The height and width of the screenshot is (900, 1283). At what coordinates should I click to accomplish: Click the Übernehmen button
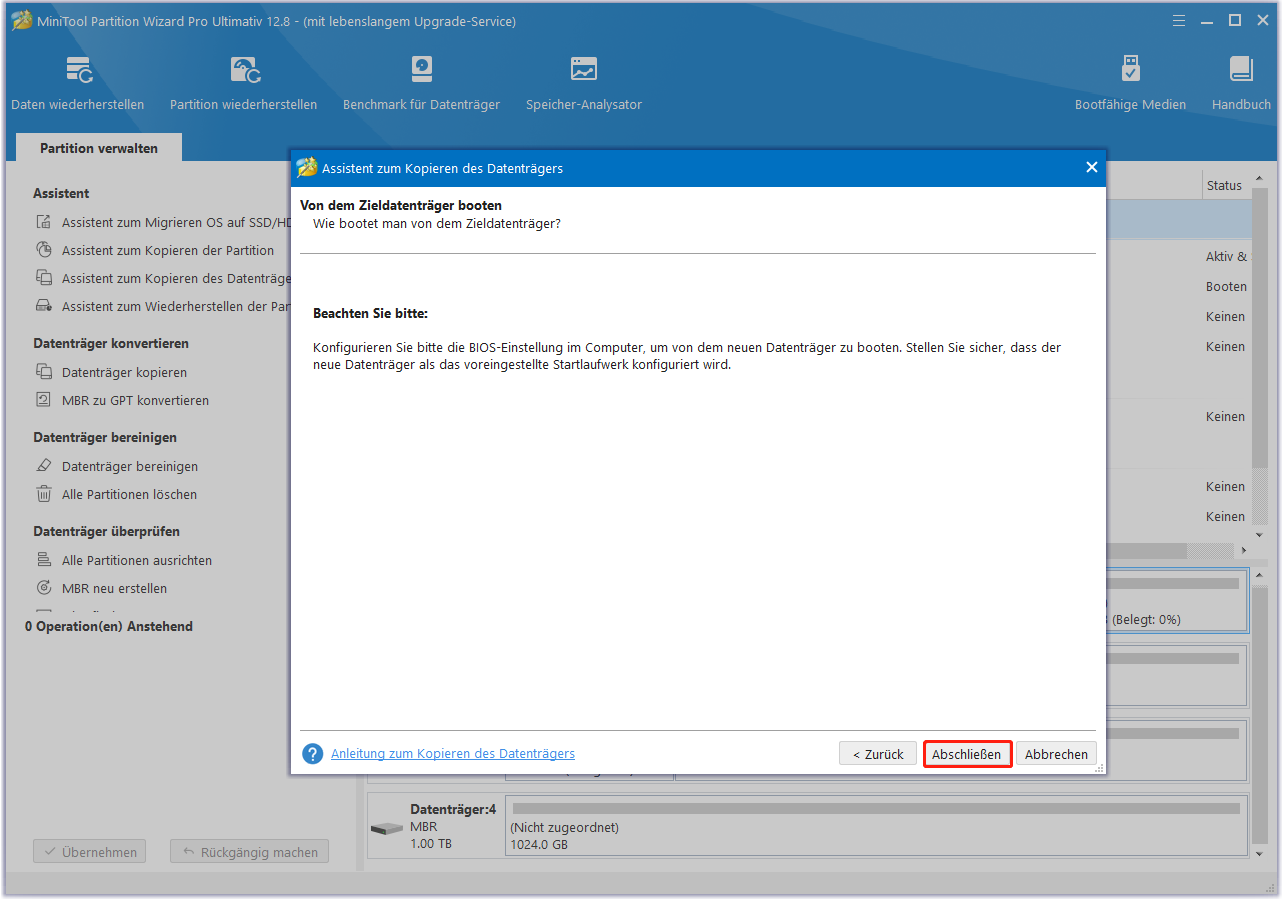(x=89, y=852)
